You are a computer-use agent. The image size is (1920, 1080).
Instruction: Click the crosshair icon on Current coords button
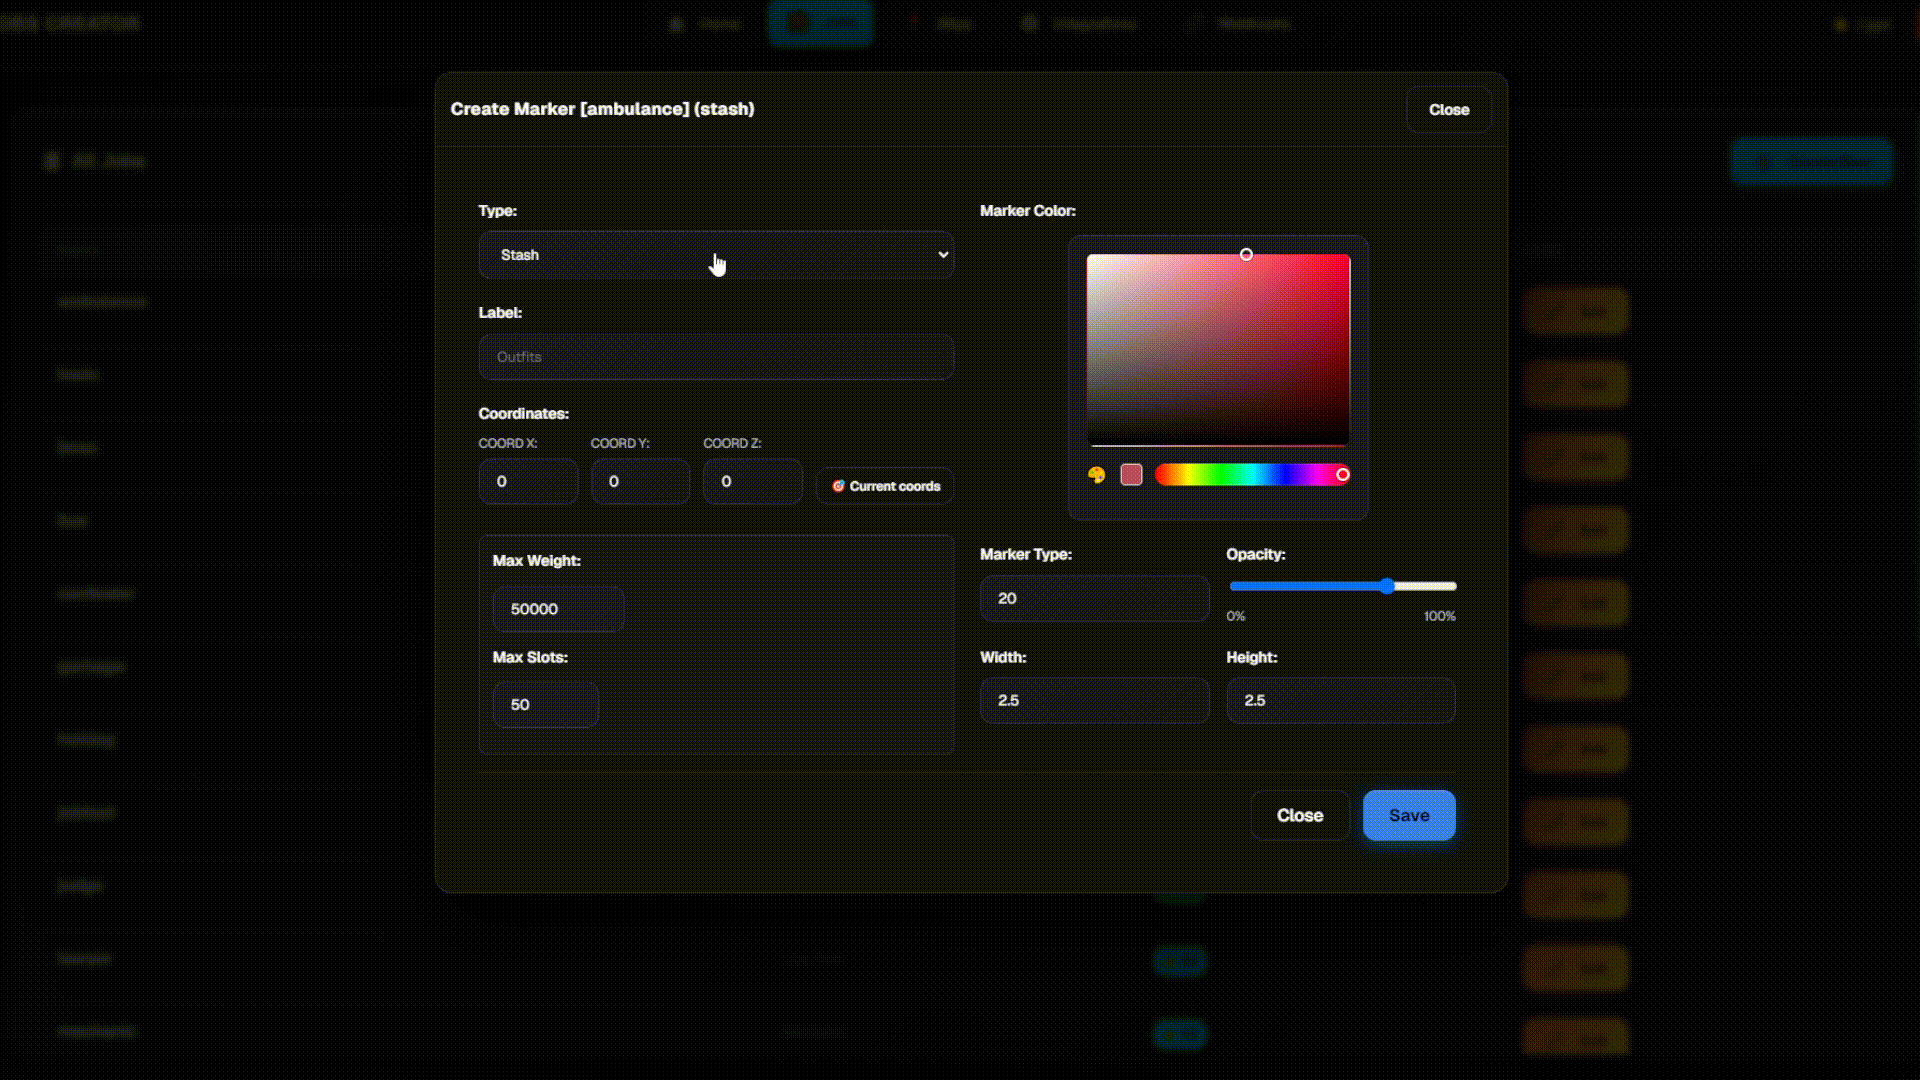[839, 486]
